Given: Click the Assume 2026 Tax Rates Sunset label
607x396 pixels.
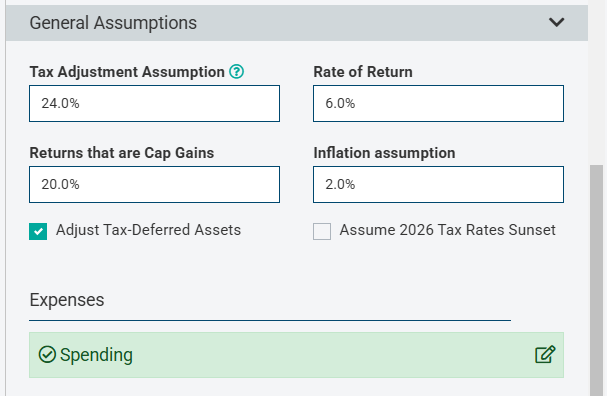Looking at the screenshot, I should point(448,230).
